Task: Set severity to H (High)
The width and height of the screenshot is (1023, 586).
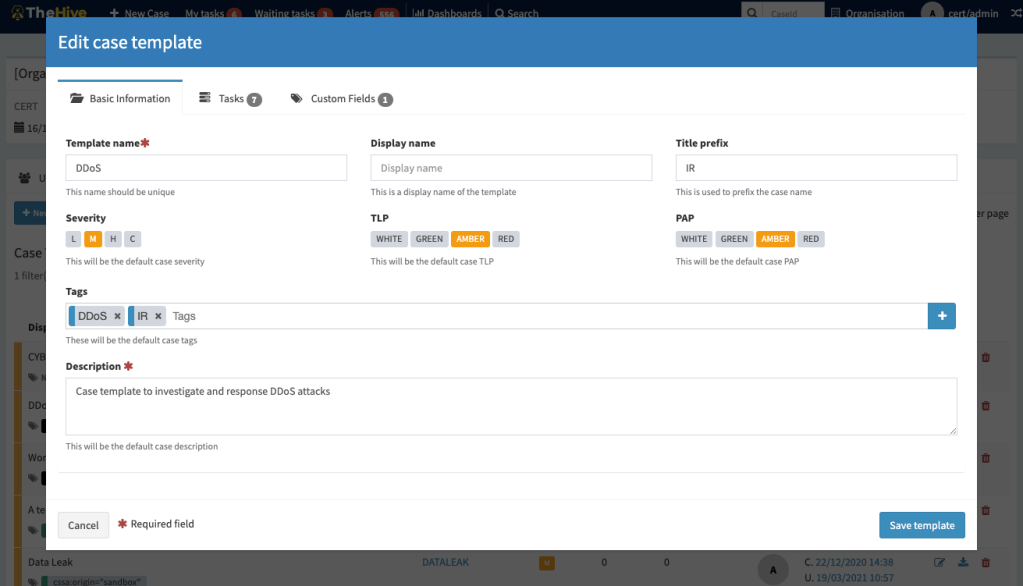Action: [x=112, y=239]
